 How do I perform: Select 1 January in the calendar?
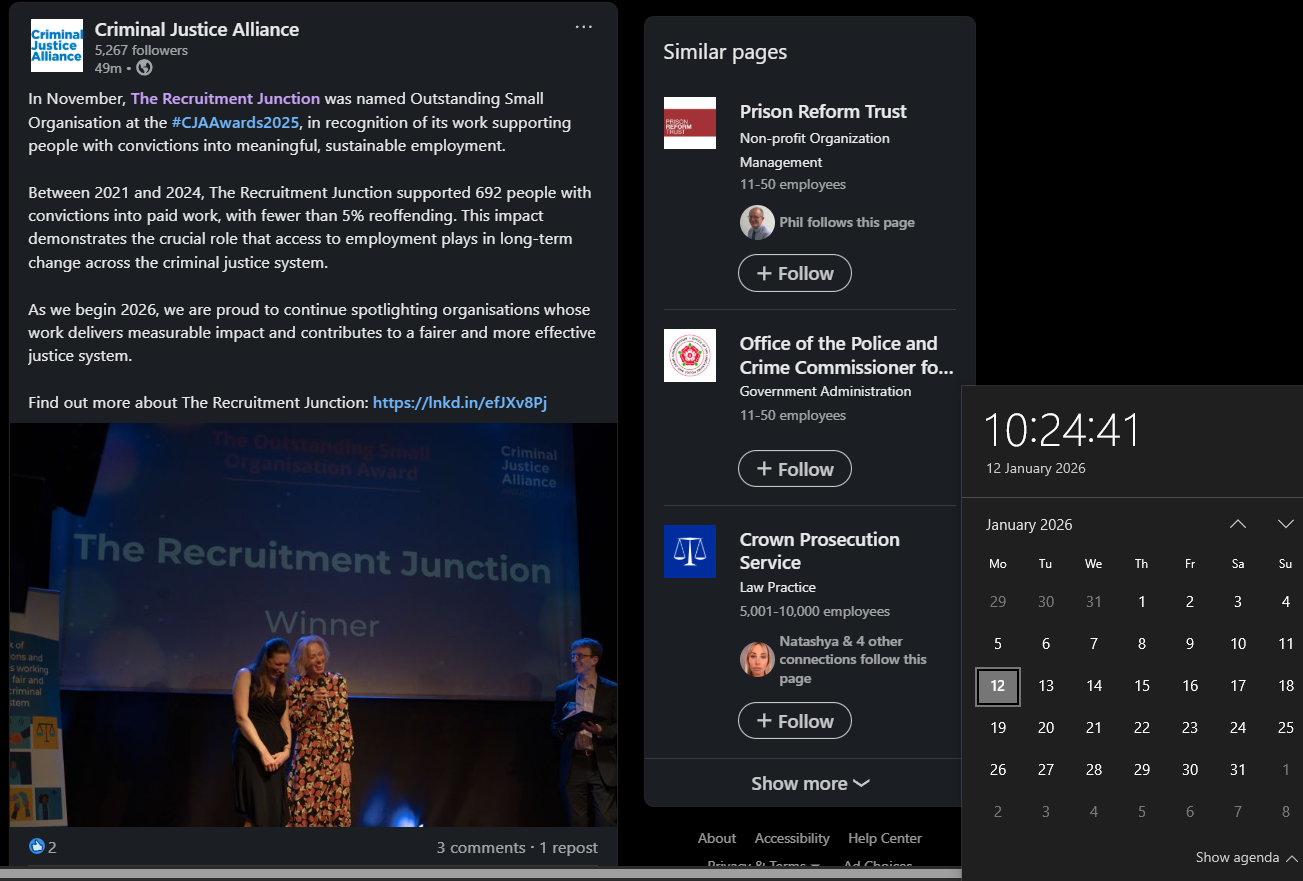[x=1142, y=602]
